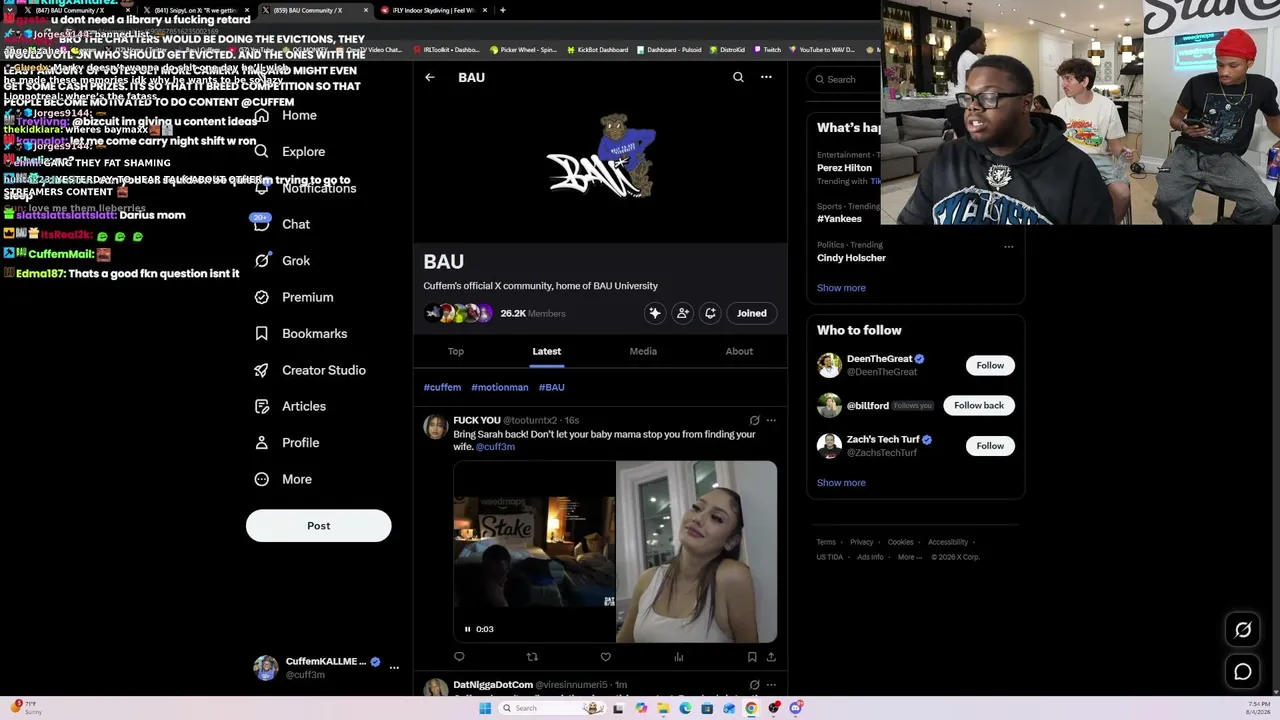Open the Grok floating button

point(1243,630)
